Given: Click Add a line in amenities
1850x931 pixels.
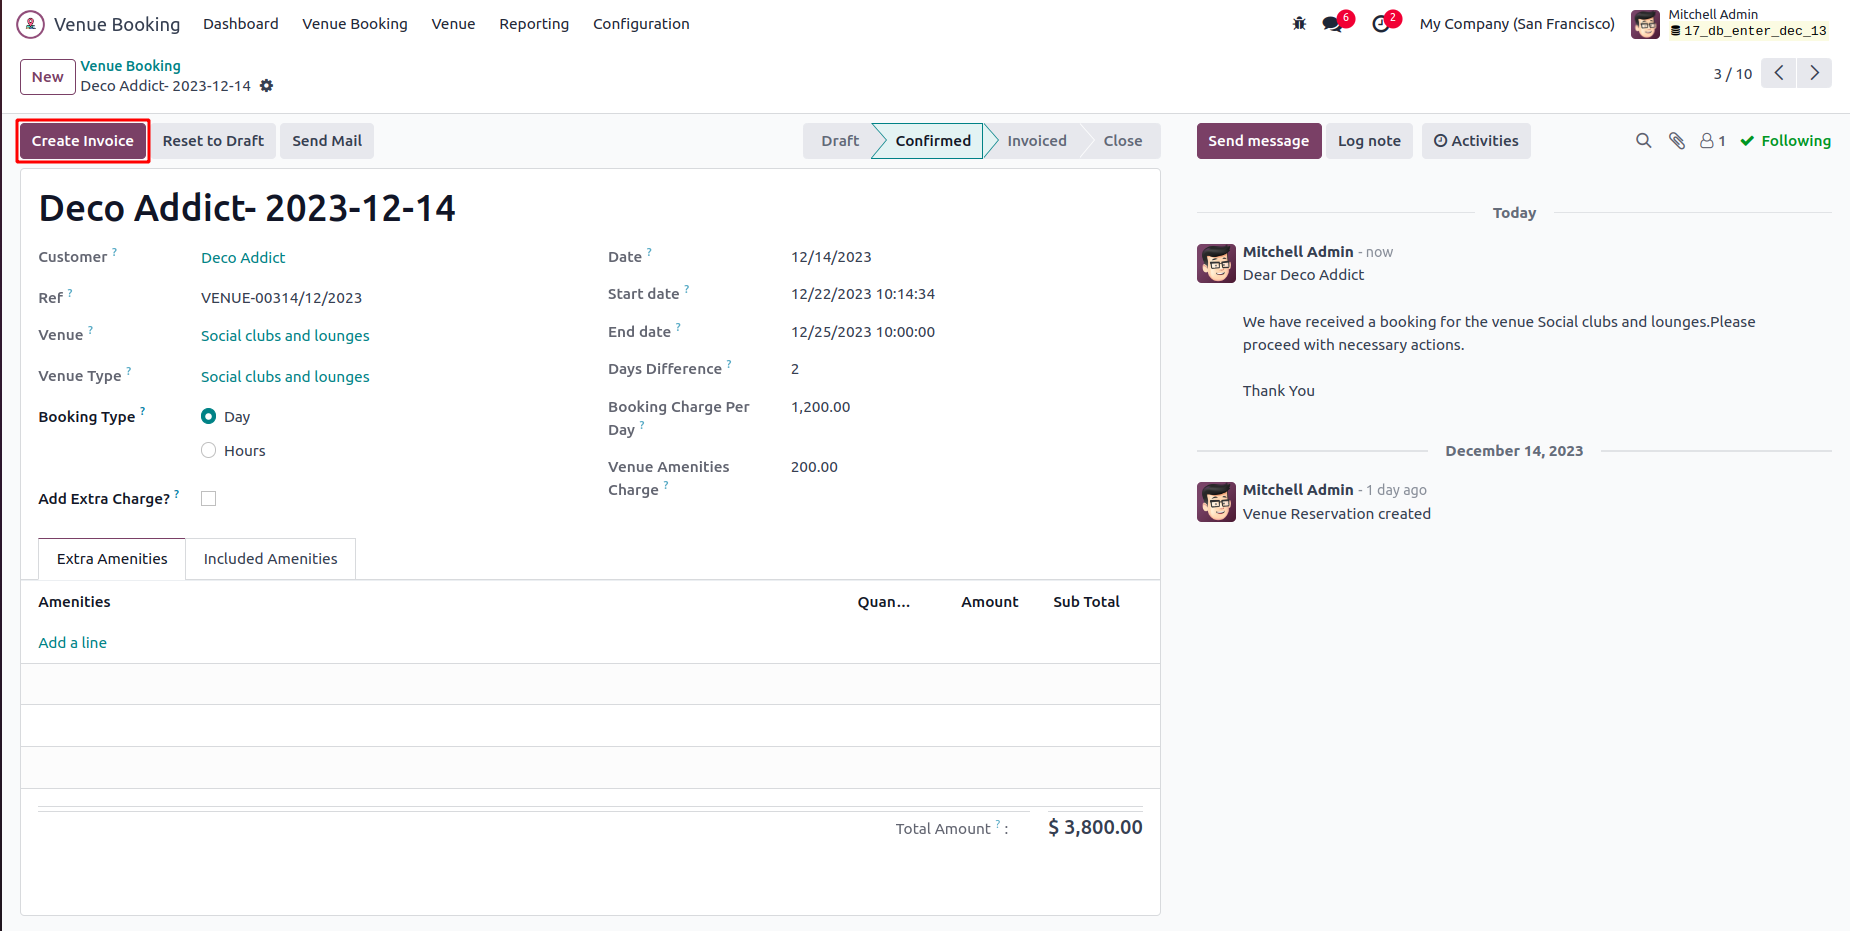Looking at the screenshot, I should 72,643.
